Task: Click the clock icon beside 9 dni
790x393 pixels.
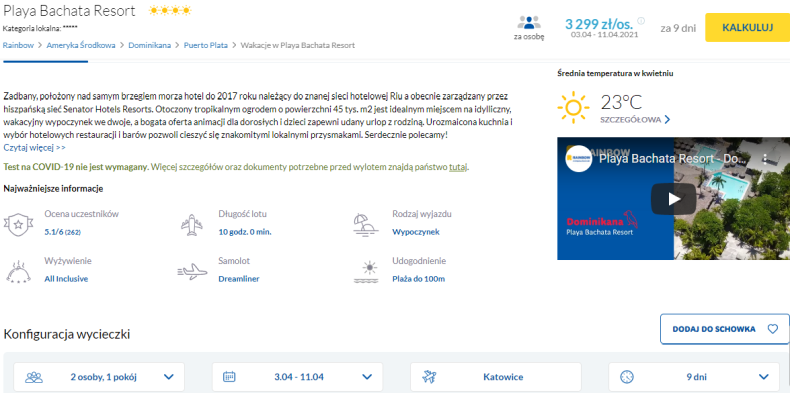Action: (x=627, y=377)
